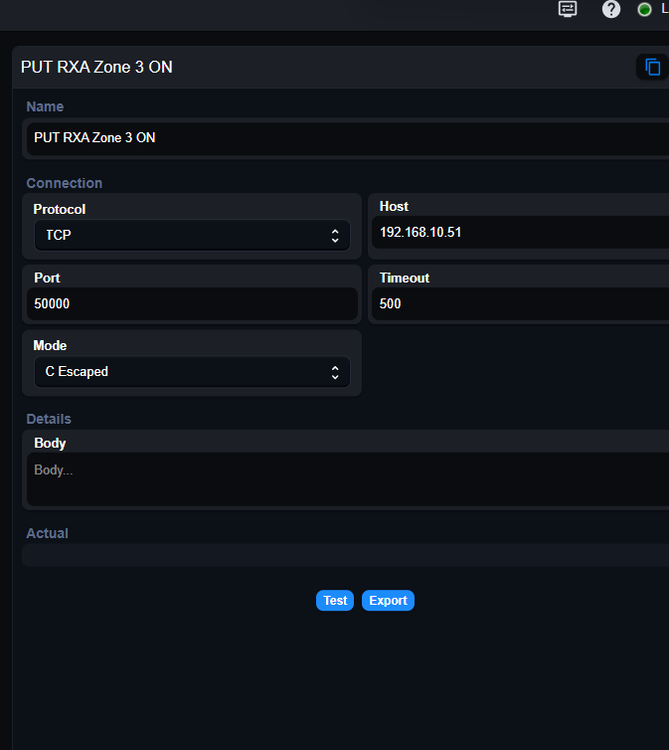Open the Protocol dropdown set to TCP
Viewport: 669px width, 750px height.
click(x=192, y=235)
